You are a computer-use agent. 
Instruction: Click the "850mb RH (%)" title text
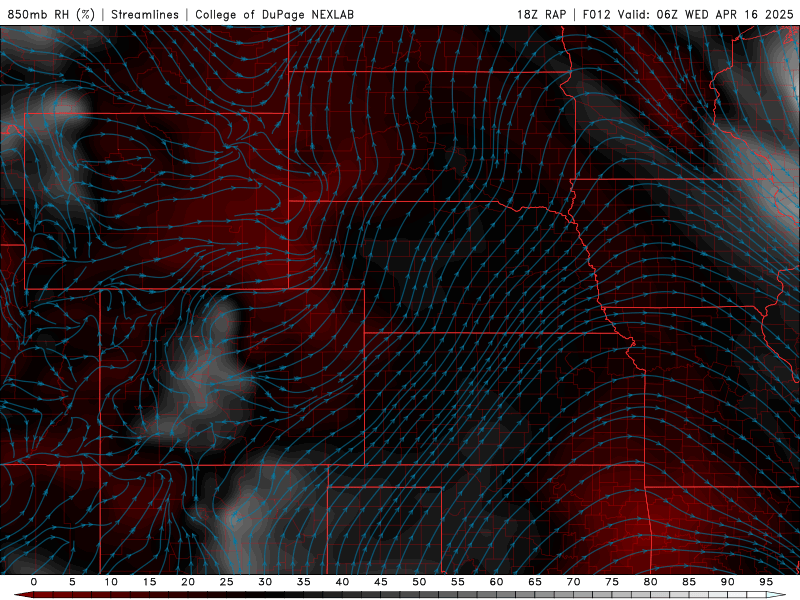(51, 14)
